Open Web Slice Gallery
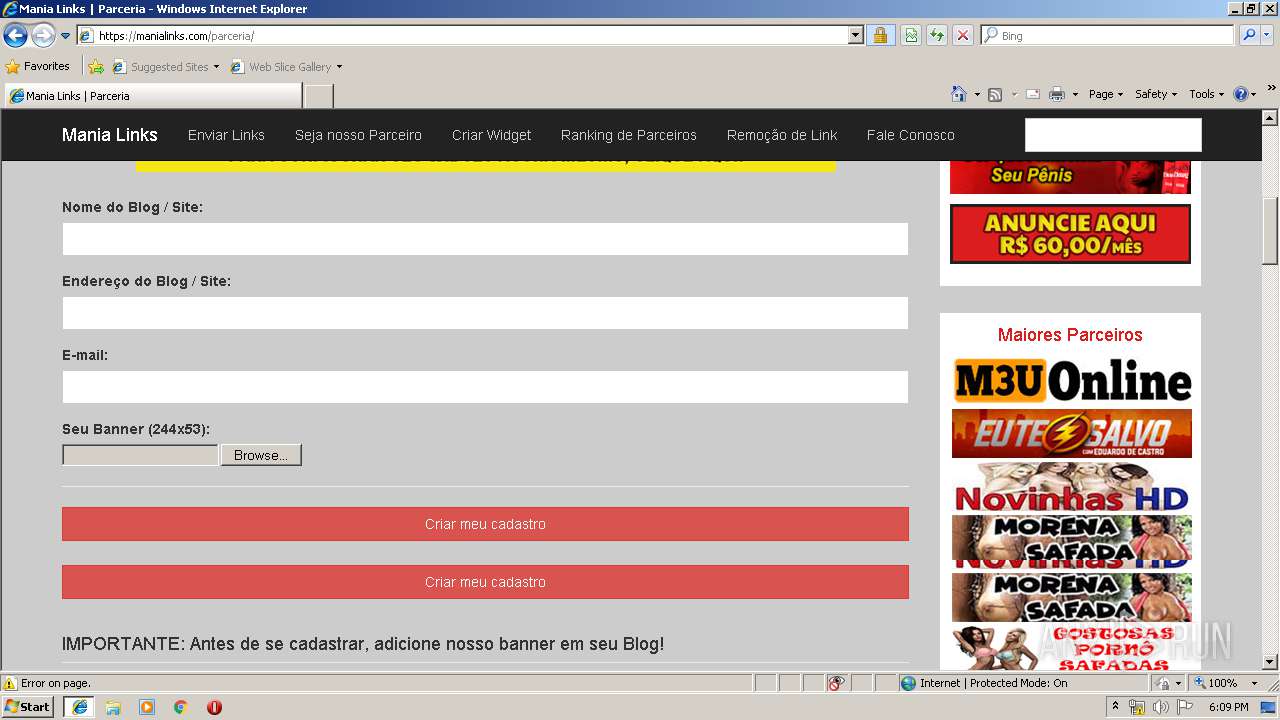The height and width of the screenshot is (720, 1280). tap(286, 67)
